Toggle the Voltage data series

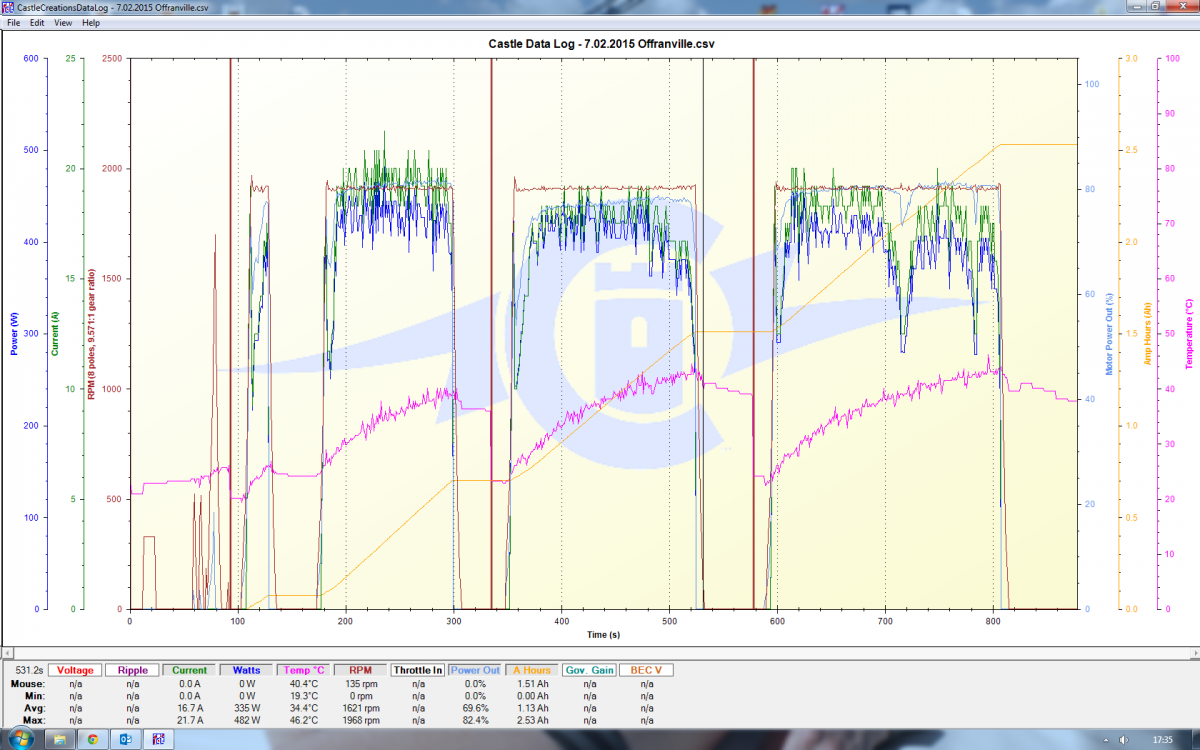76,670
